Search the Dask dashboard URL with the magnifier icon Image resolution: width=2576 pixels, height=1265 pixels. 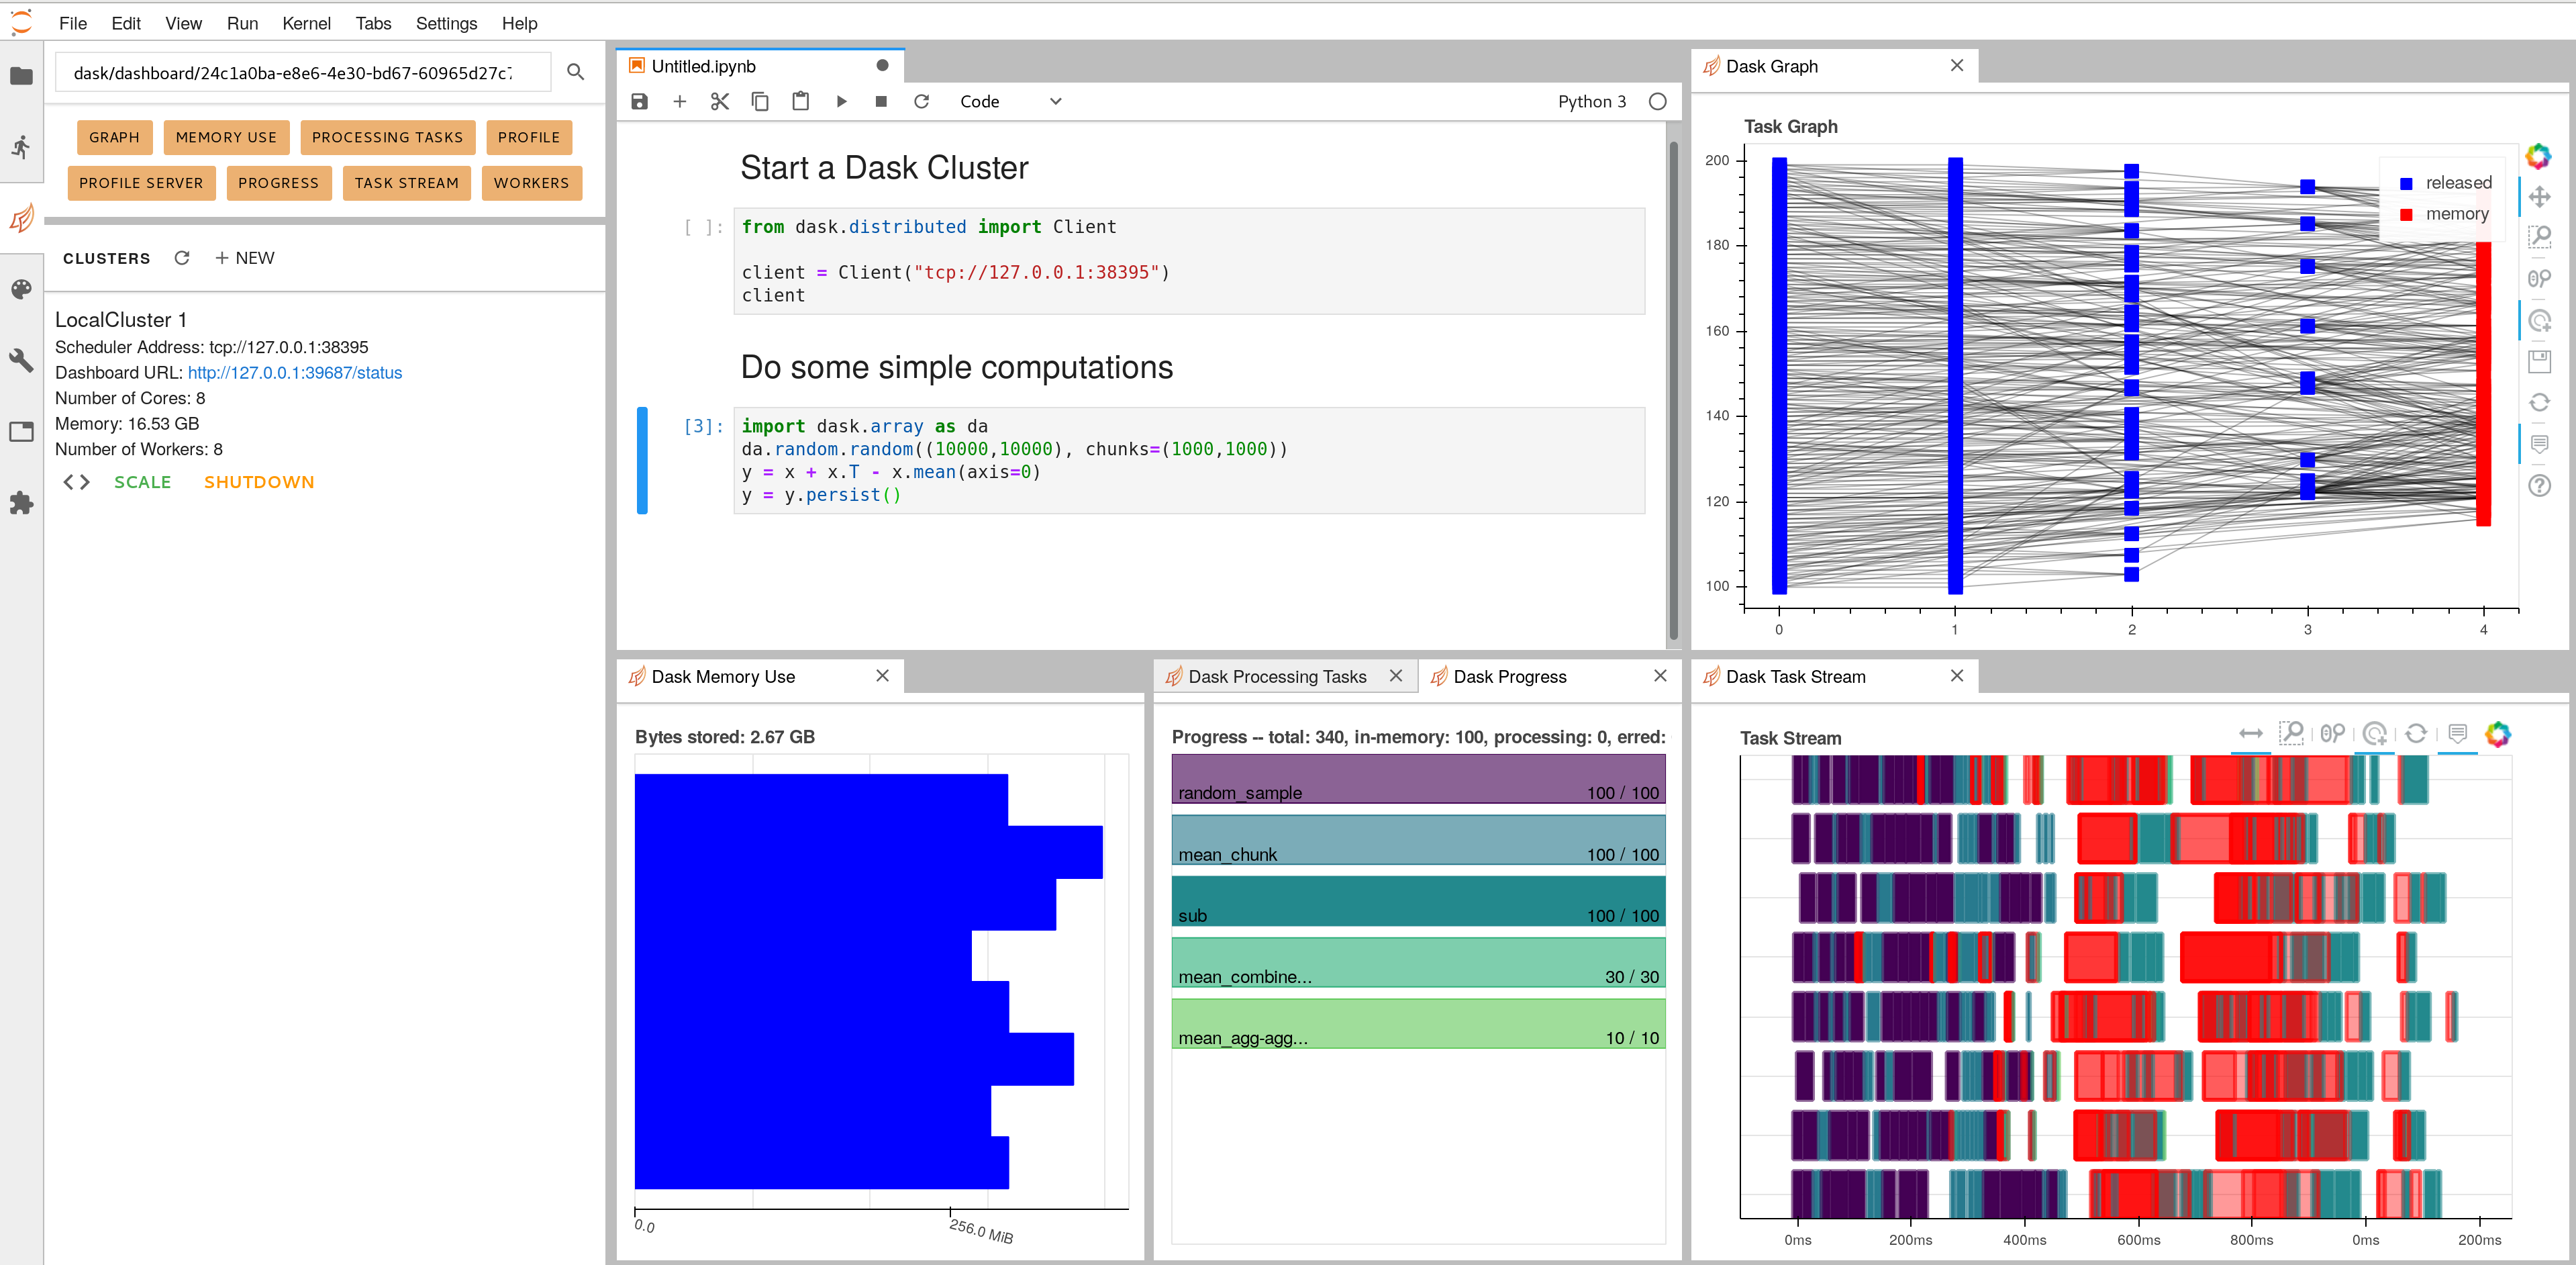[x=575, y=72]
